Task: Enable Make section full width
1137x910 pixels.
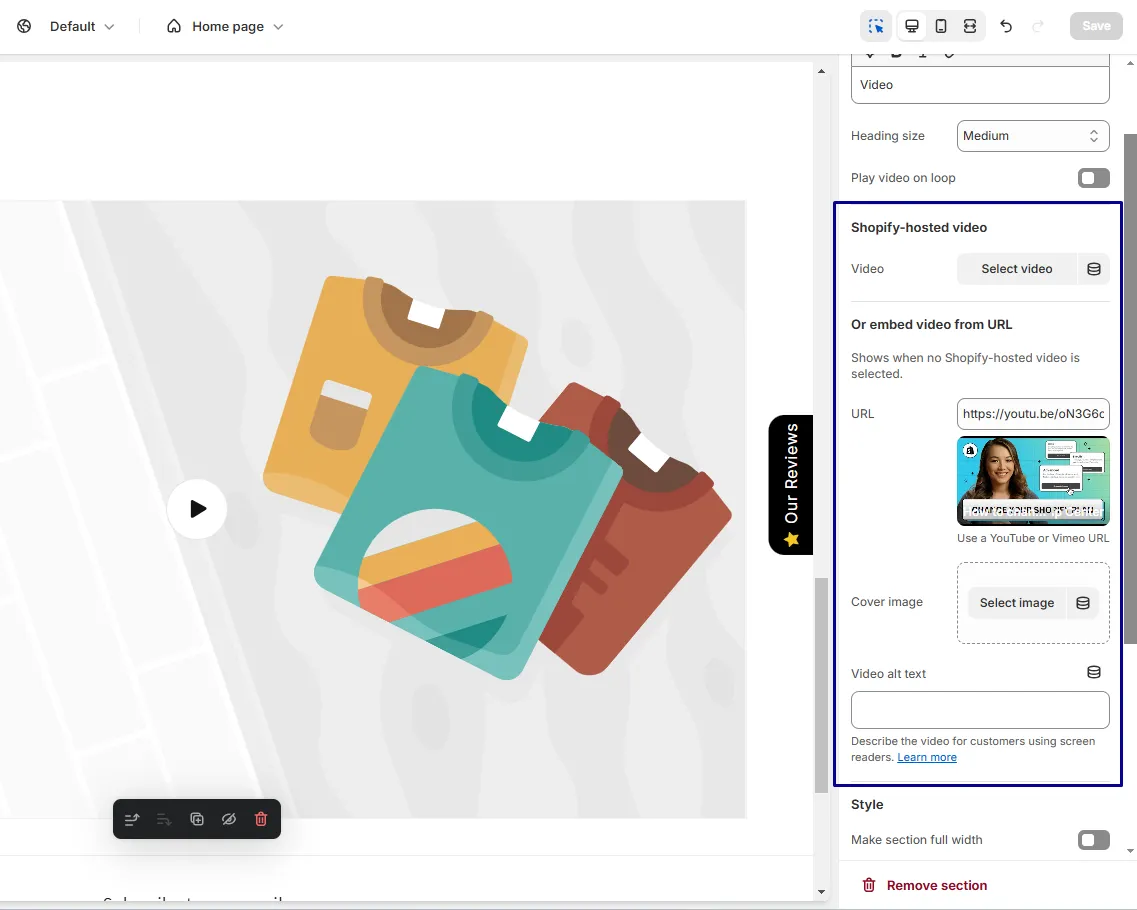Action: [1093, 840]
